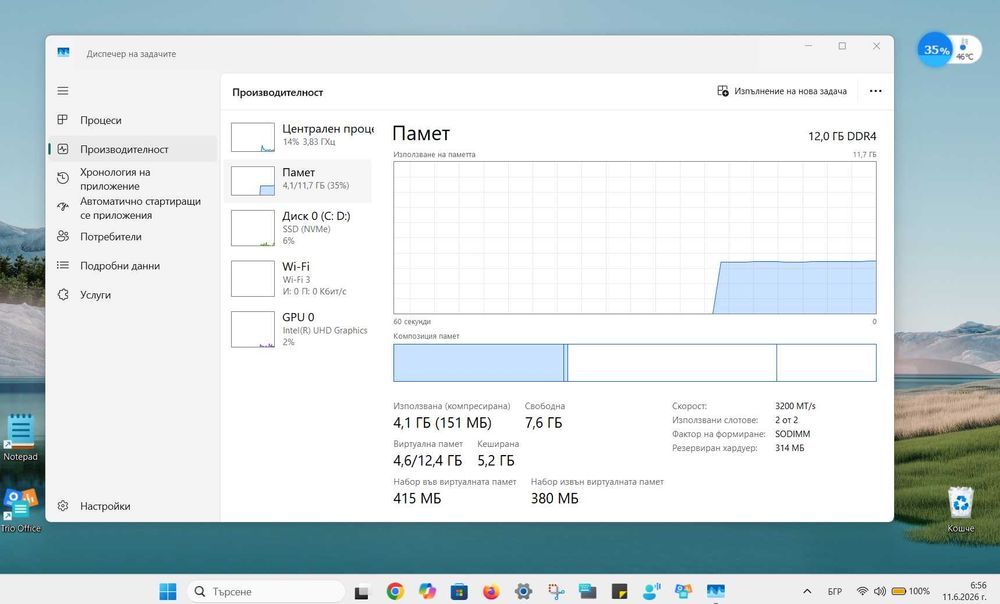Click the memory composition bar
The height and width of the screenshot is (604, 1000).
click(x=635, y=363)
